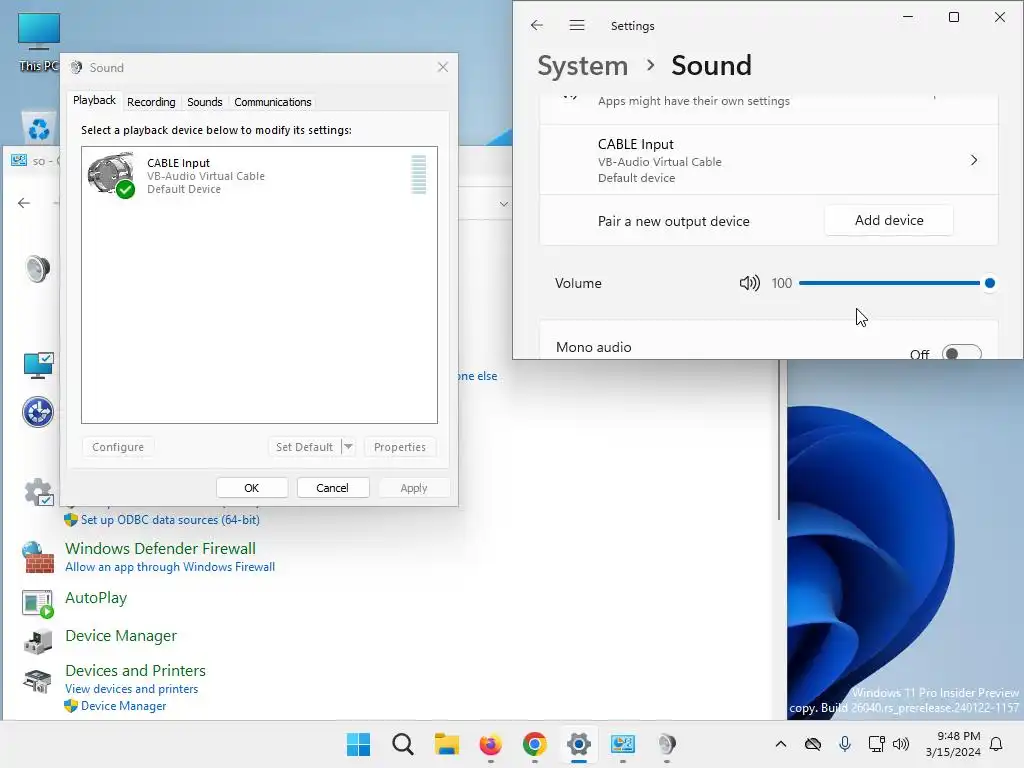Open Windows Defender Firewall link

161,549
